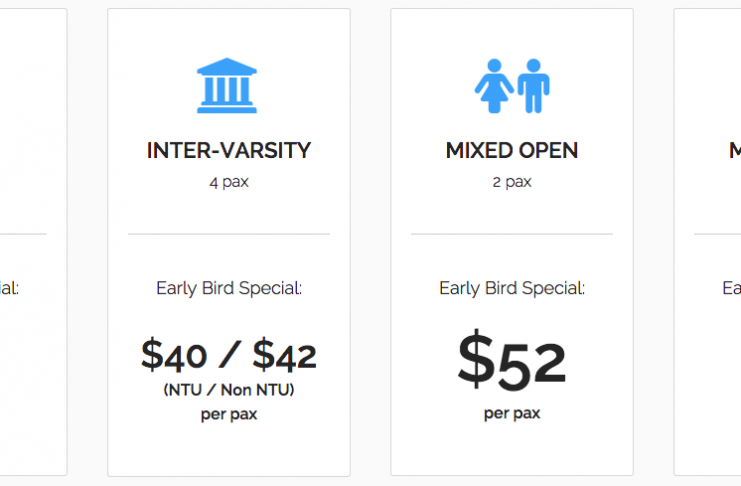Click Early Bird Special in the Mixed Open card

pos(512,288)
